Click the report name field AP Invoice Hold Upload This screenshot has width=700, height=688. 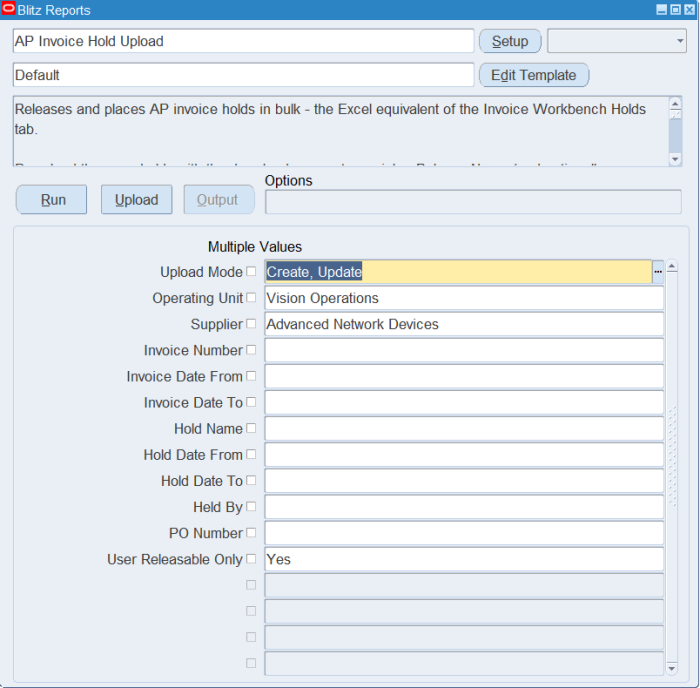pos(243,41)
